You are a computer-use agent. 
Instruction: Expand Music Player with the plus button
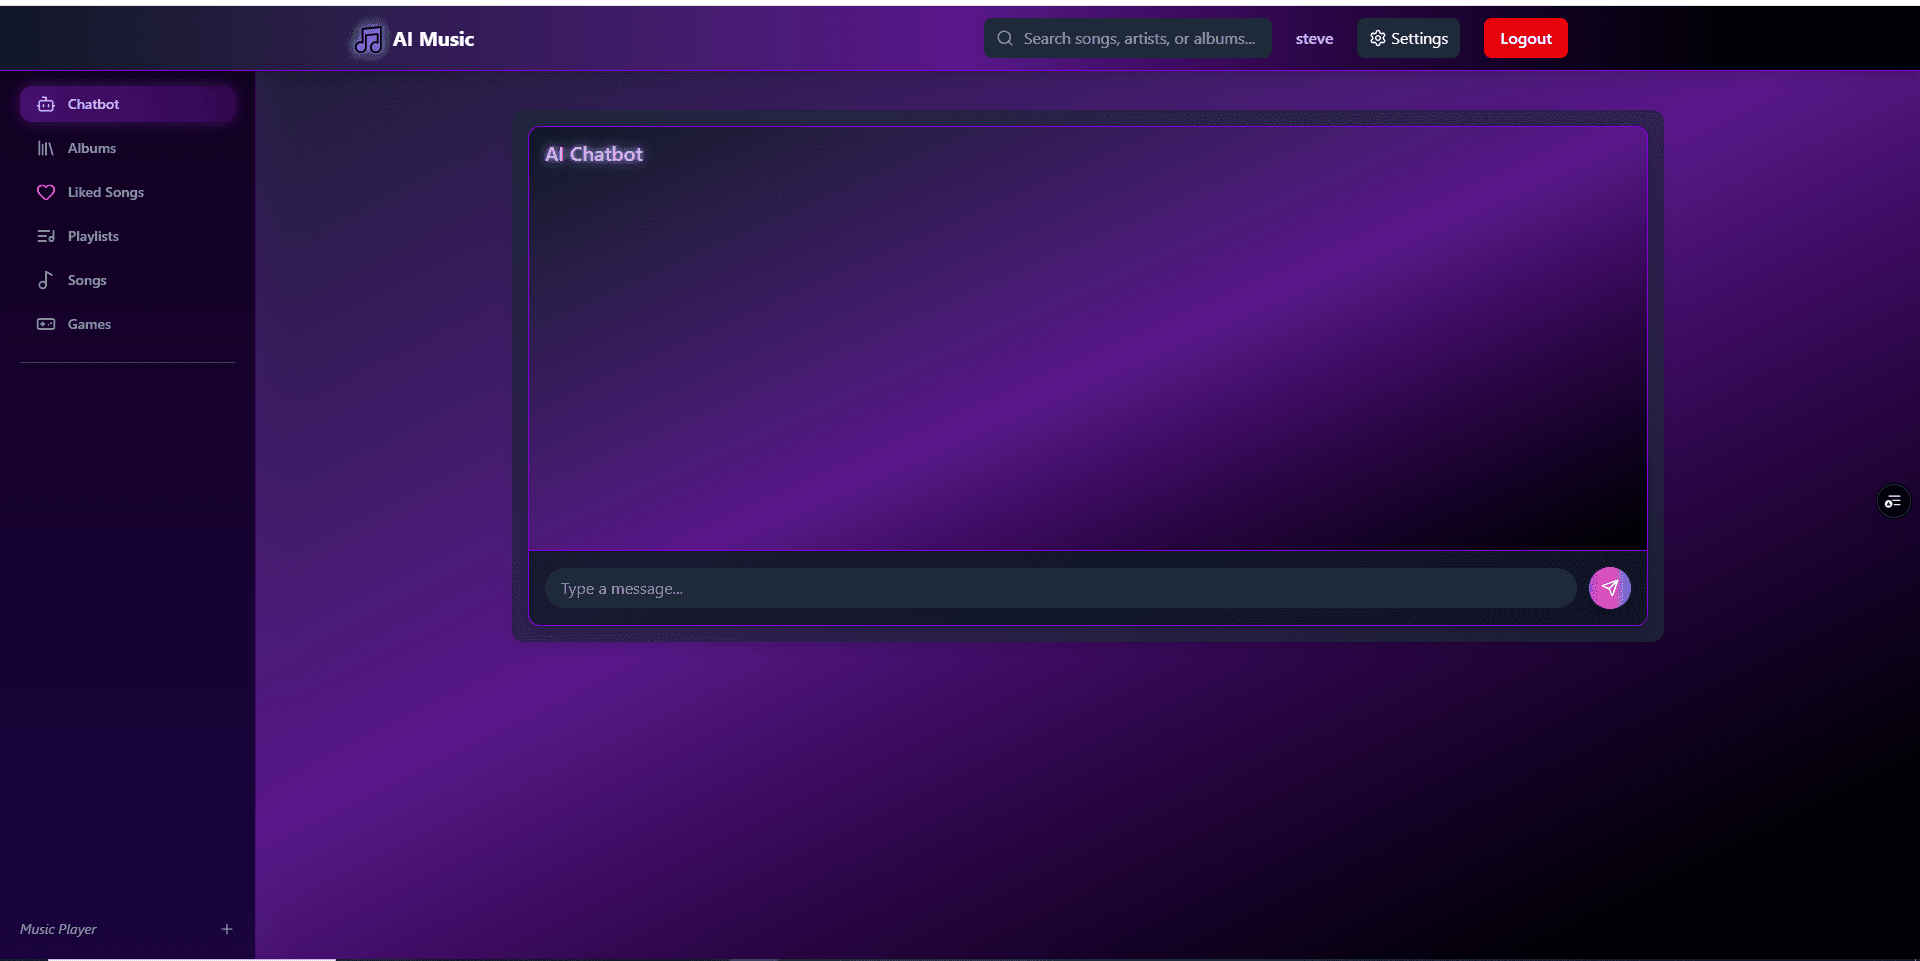tap(227, 929)
